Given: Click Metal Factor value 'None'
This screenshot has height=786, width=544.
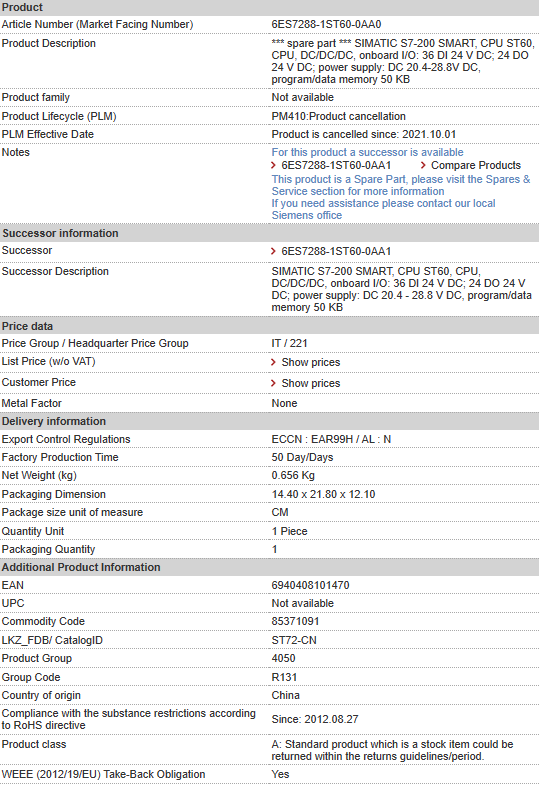Looking at the screenshot, I should [x=284, y=404].
